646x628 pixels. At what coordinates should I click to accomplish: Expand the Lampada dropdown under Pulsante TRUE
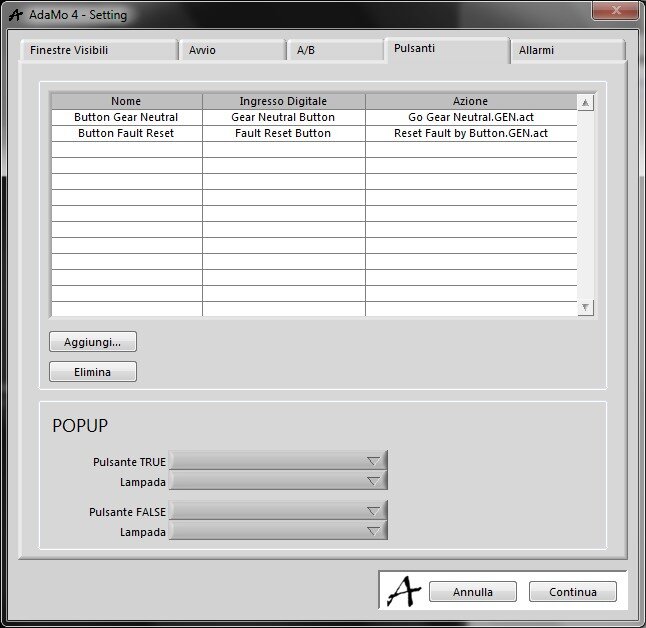tap(278, 481)
